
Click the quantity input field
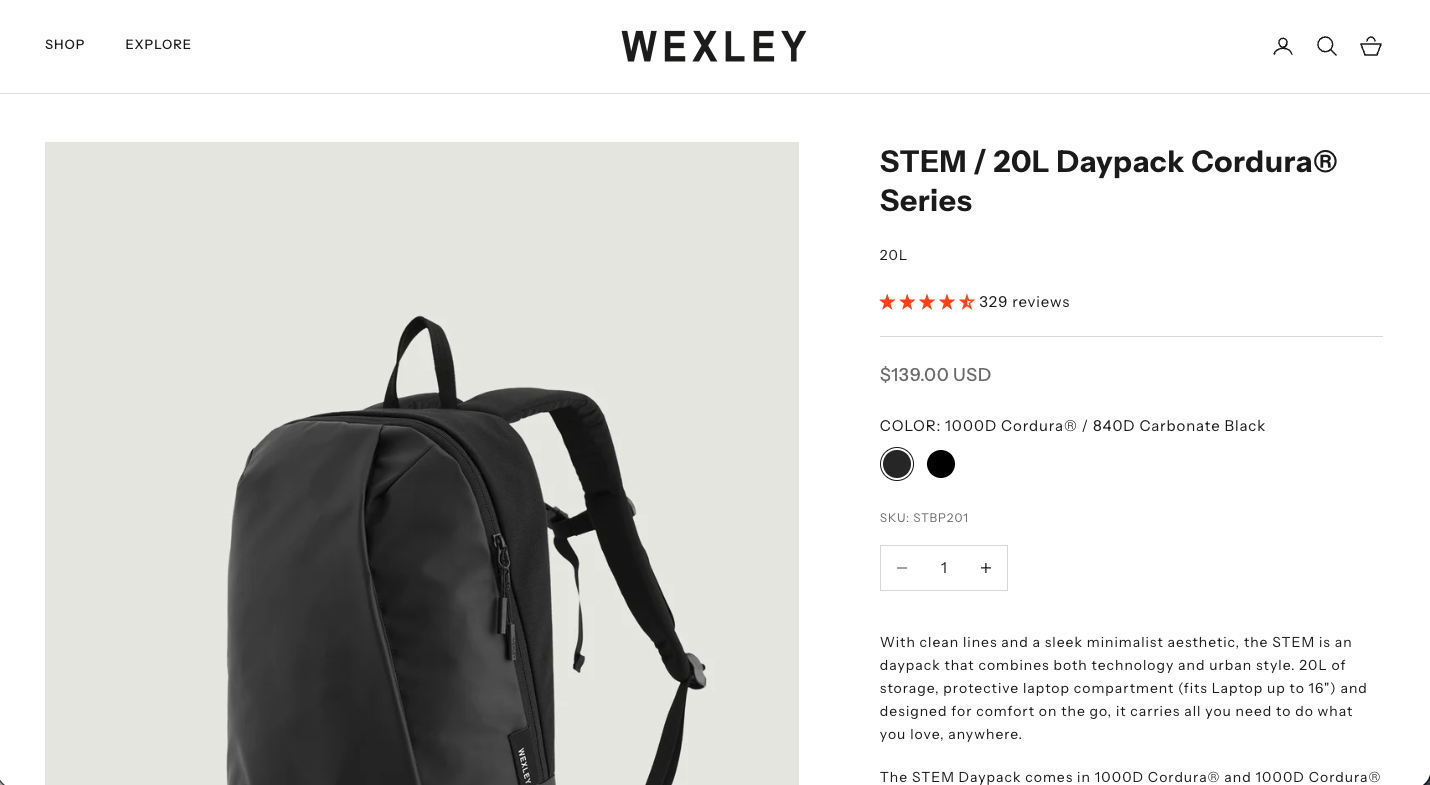coord(944,568)
